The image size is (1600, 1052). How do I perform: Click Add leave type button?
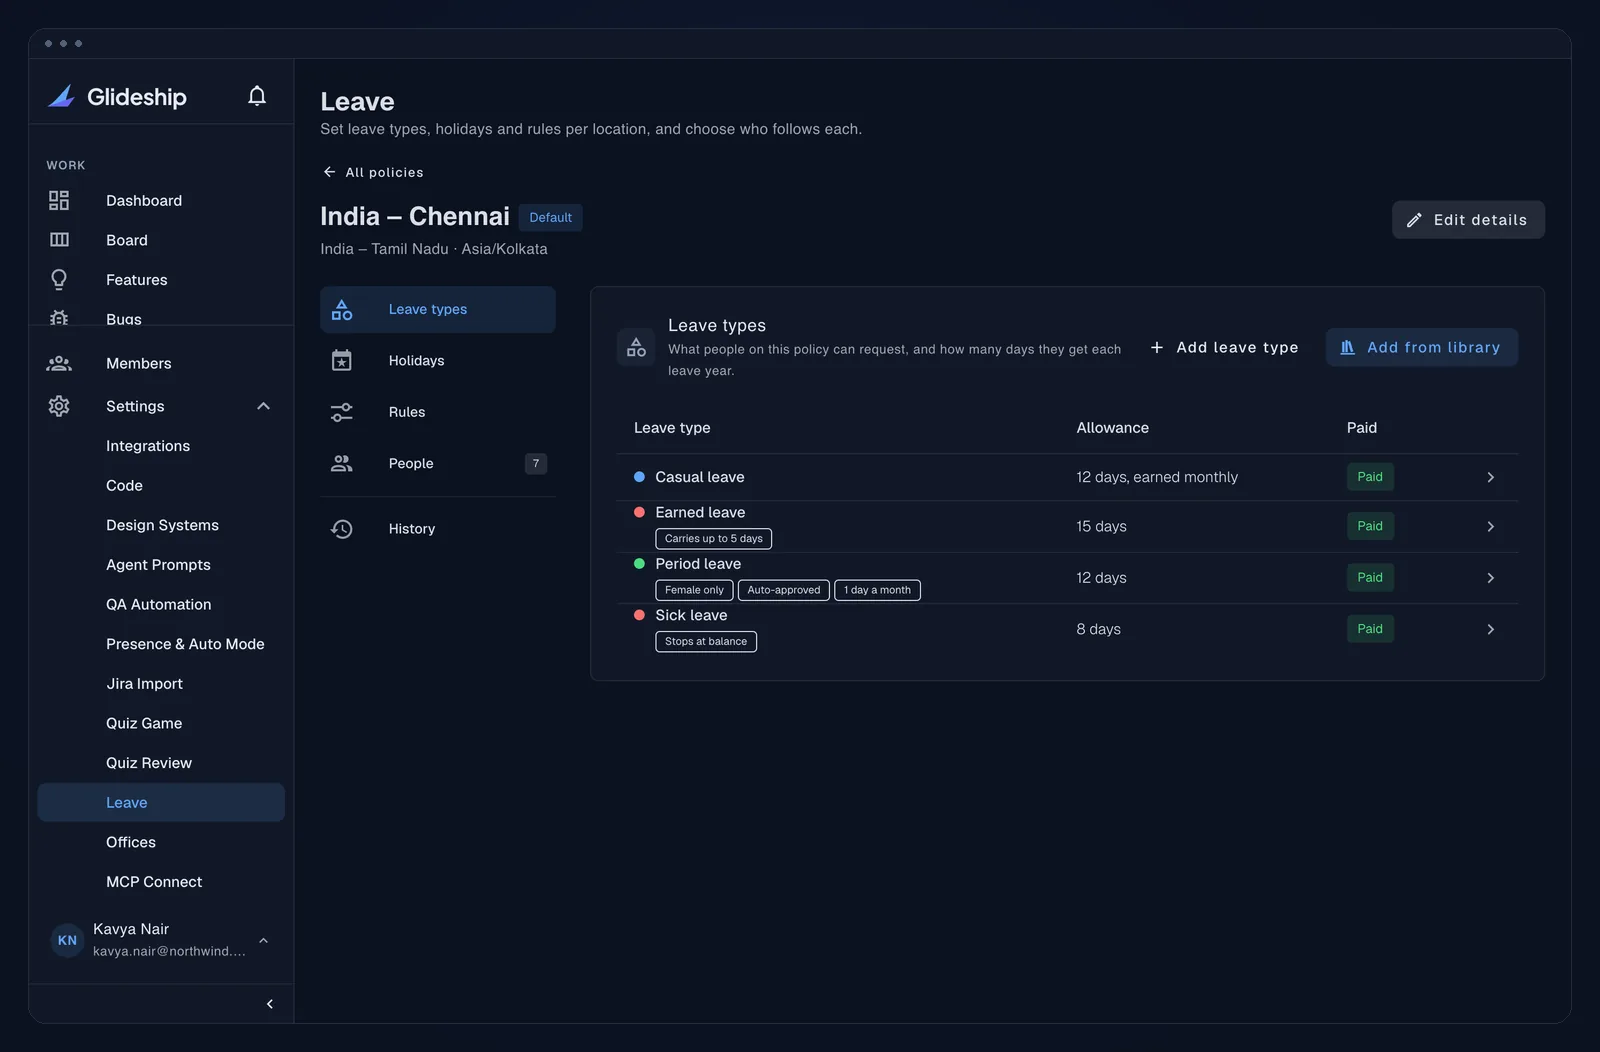point(1224,347)
